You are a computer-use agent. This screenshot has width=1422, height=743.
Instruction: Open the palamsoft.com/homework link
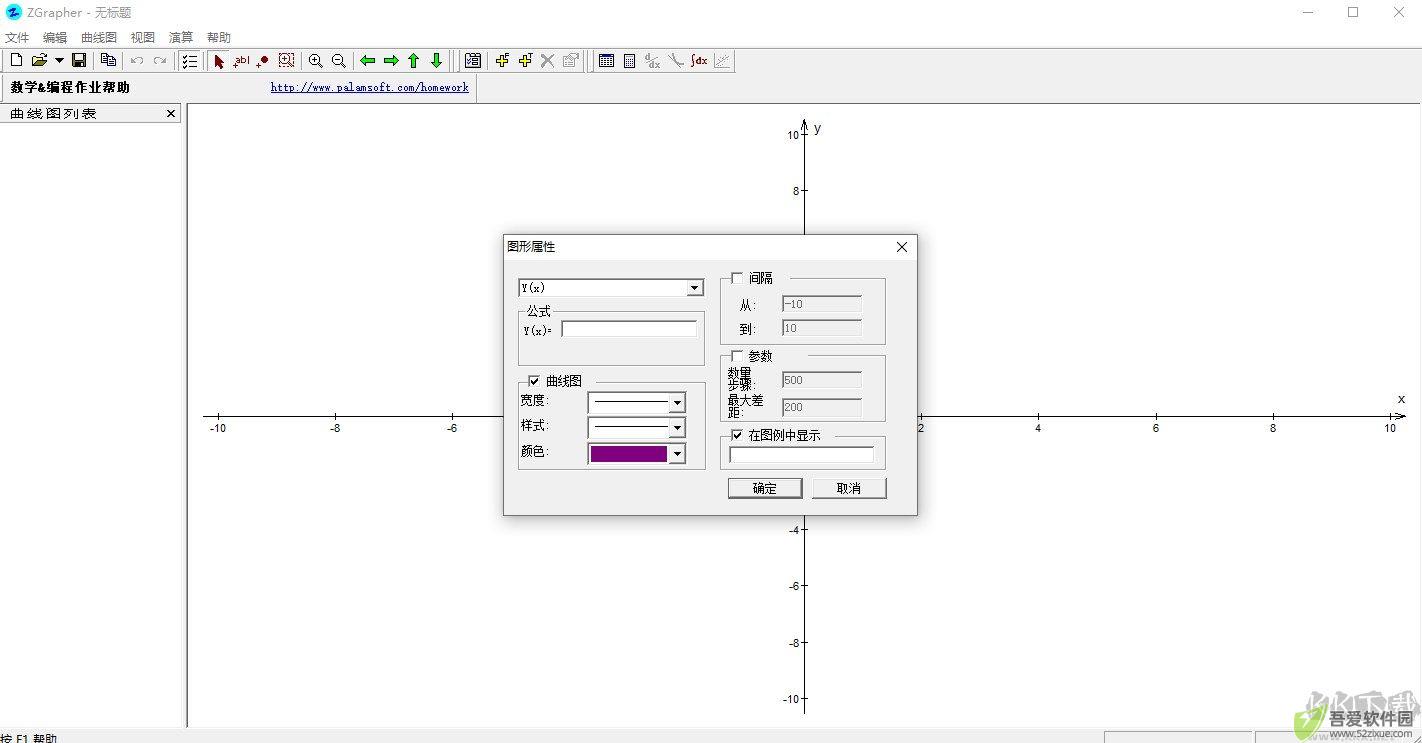pos(370,88)
